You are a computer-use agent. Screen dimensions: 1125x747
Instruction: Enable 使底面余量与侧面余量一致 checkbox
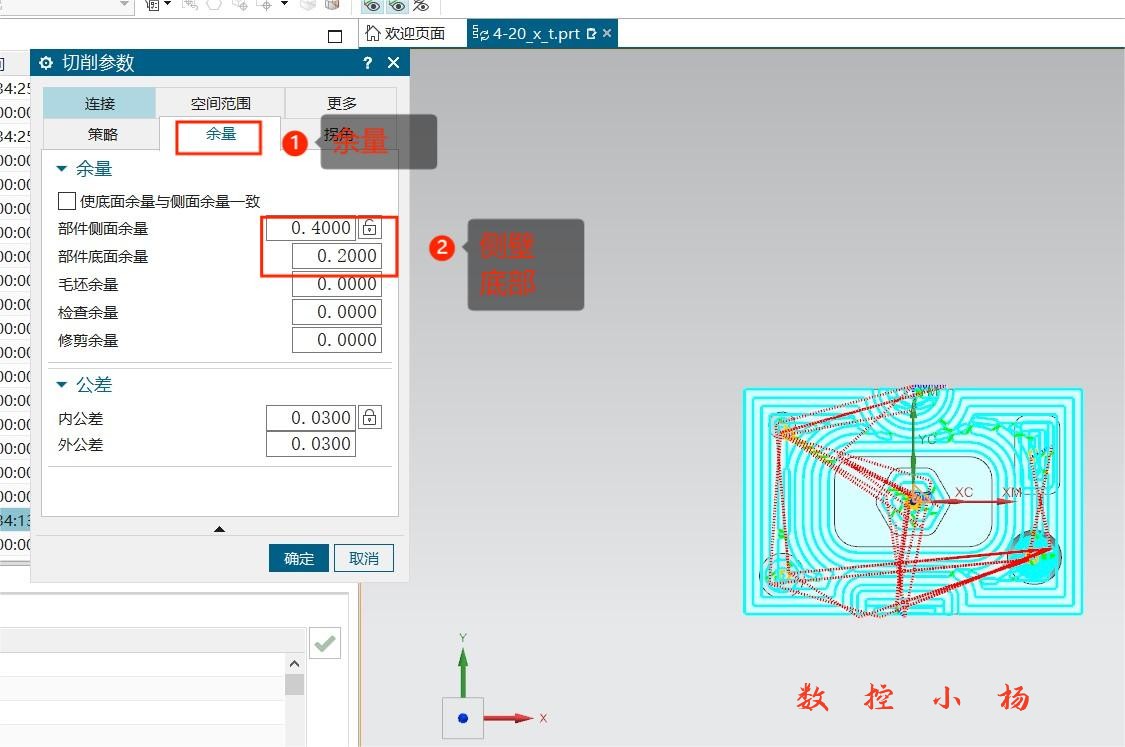67,201
